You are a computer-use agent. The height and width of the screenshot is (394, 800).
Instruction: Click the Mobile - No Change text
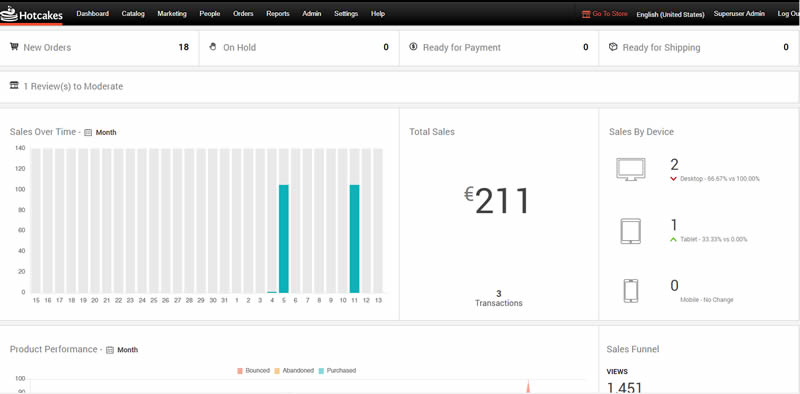click(707, 300)
